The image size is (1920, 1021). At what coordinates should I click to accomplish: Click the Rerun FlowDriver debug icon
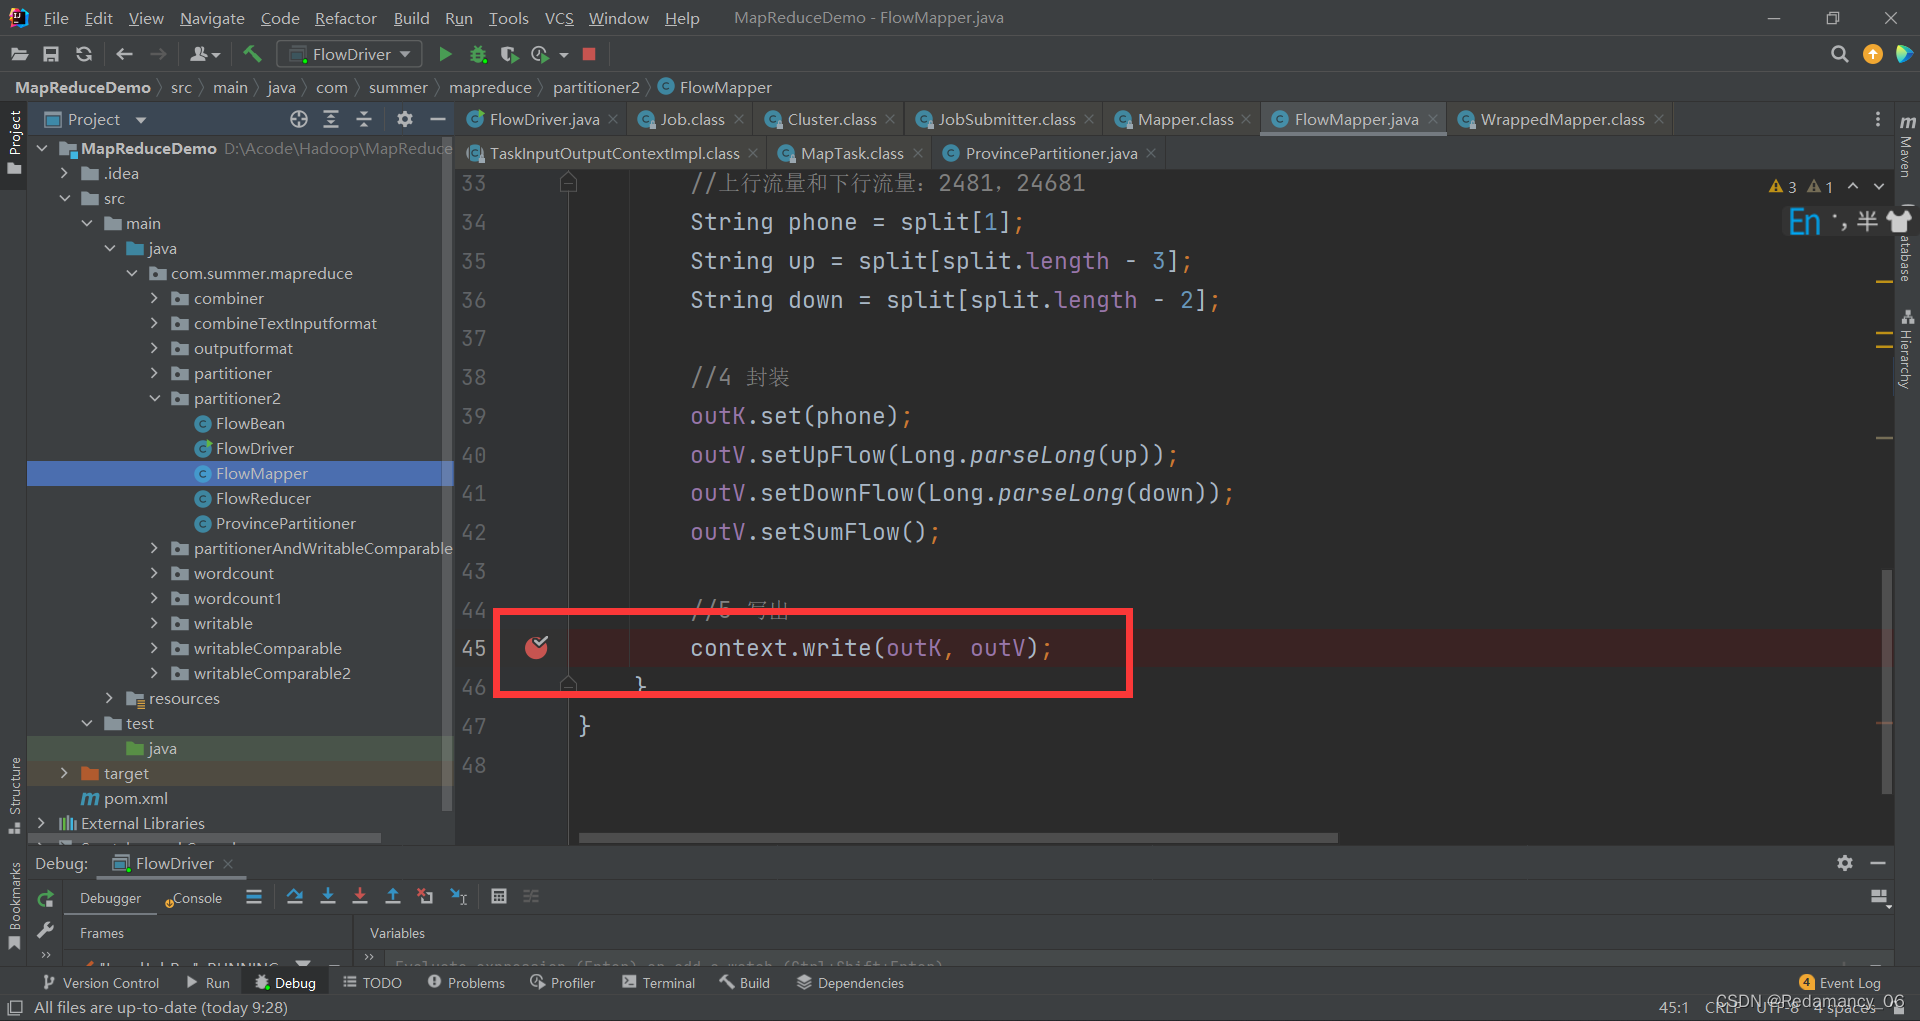click(x=45, y=899)
